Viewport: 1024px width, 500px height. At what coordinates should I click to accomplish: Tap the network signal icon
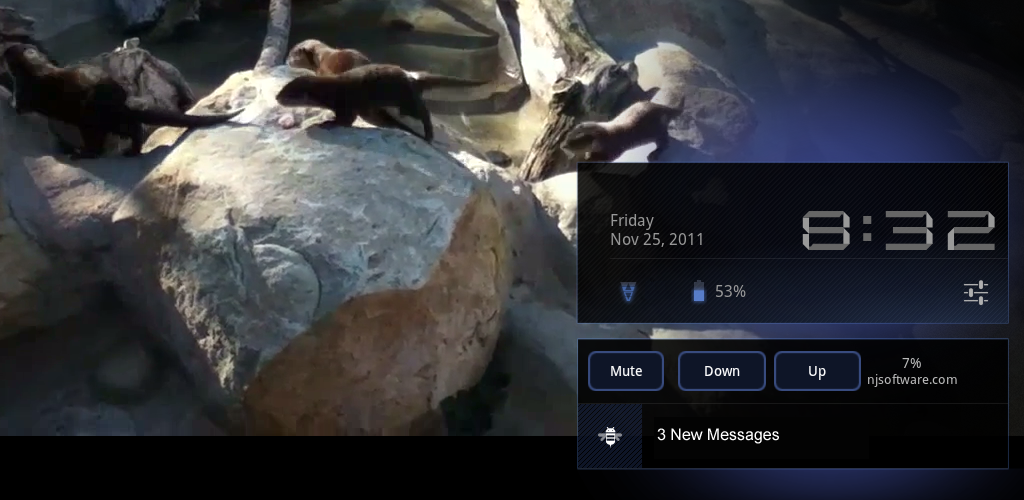[x=628, y=292]
